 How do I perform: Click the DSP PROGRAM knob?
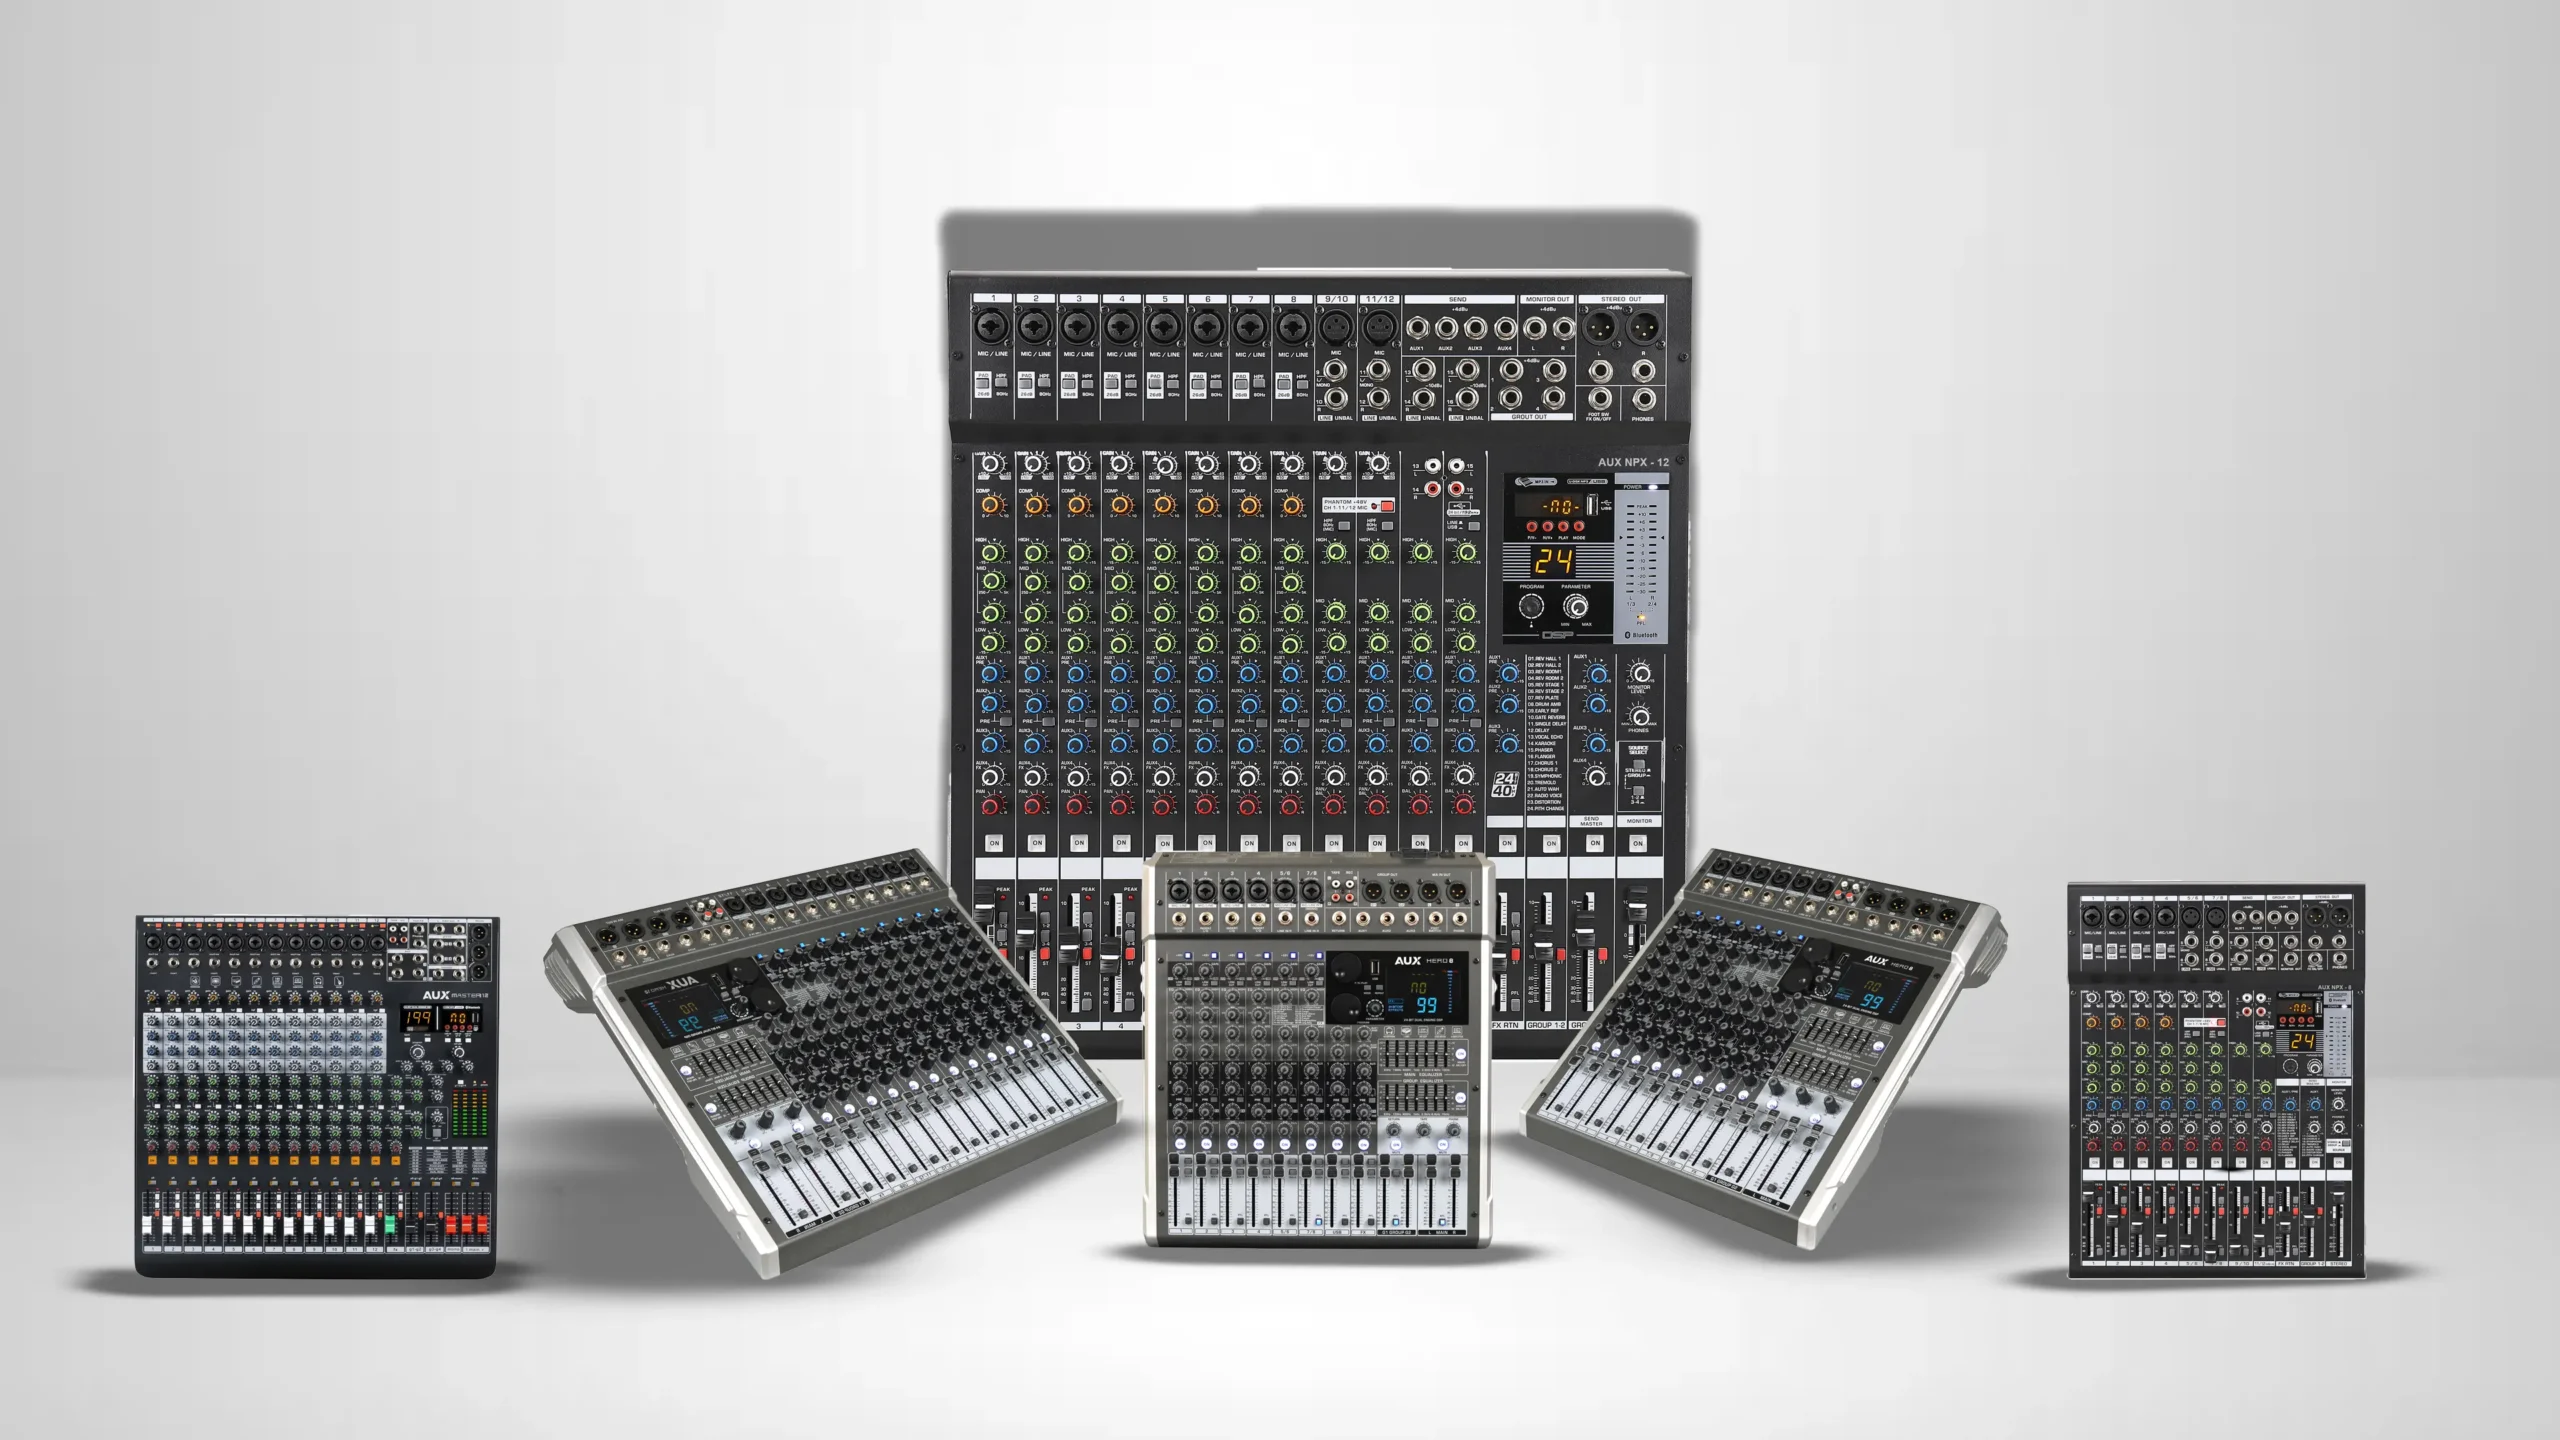[1531, 606]
